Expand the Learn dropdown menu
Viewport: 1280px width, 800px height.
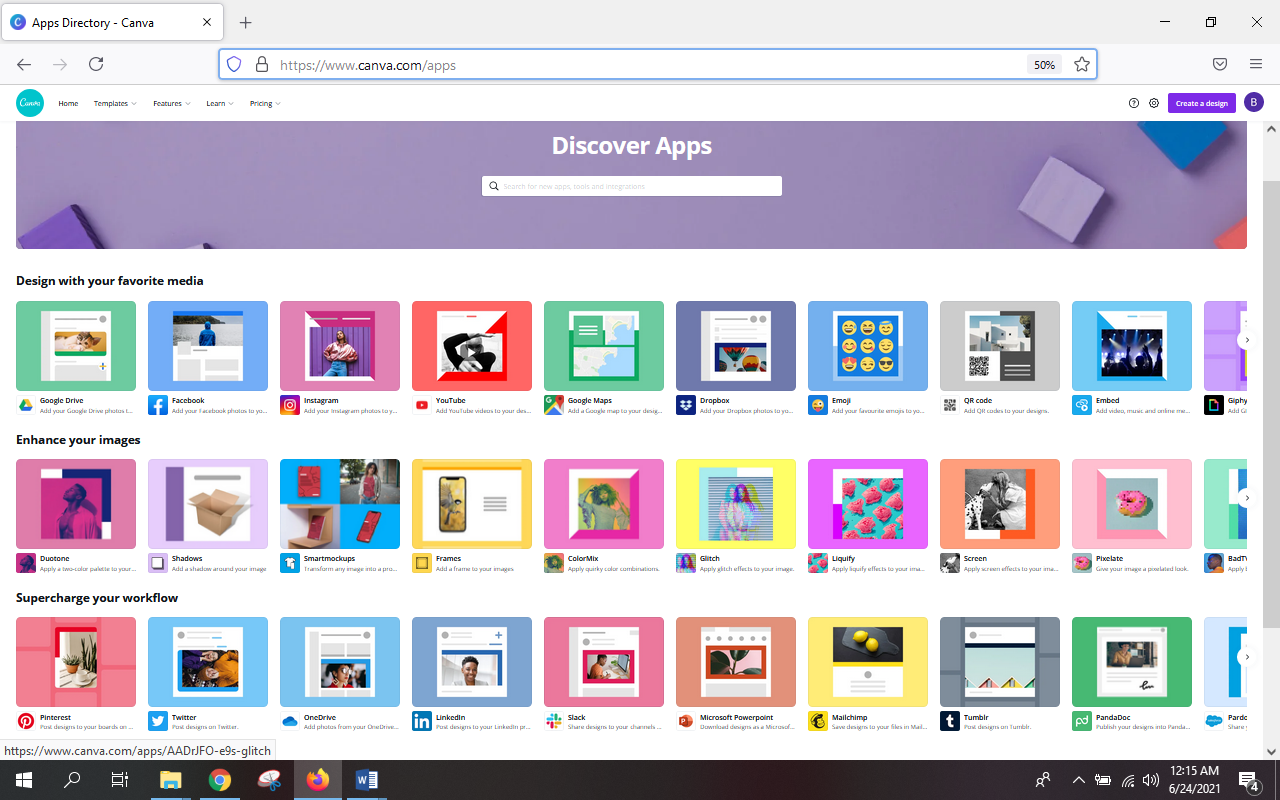[x=220, y=103]
